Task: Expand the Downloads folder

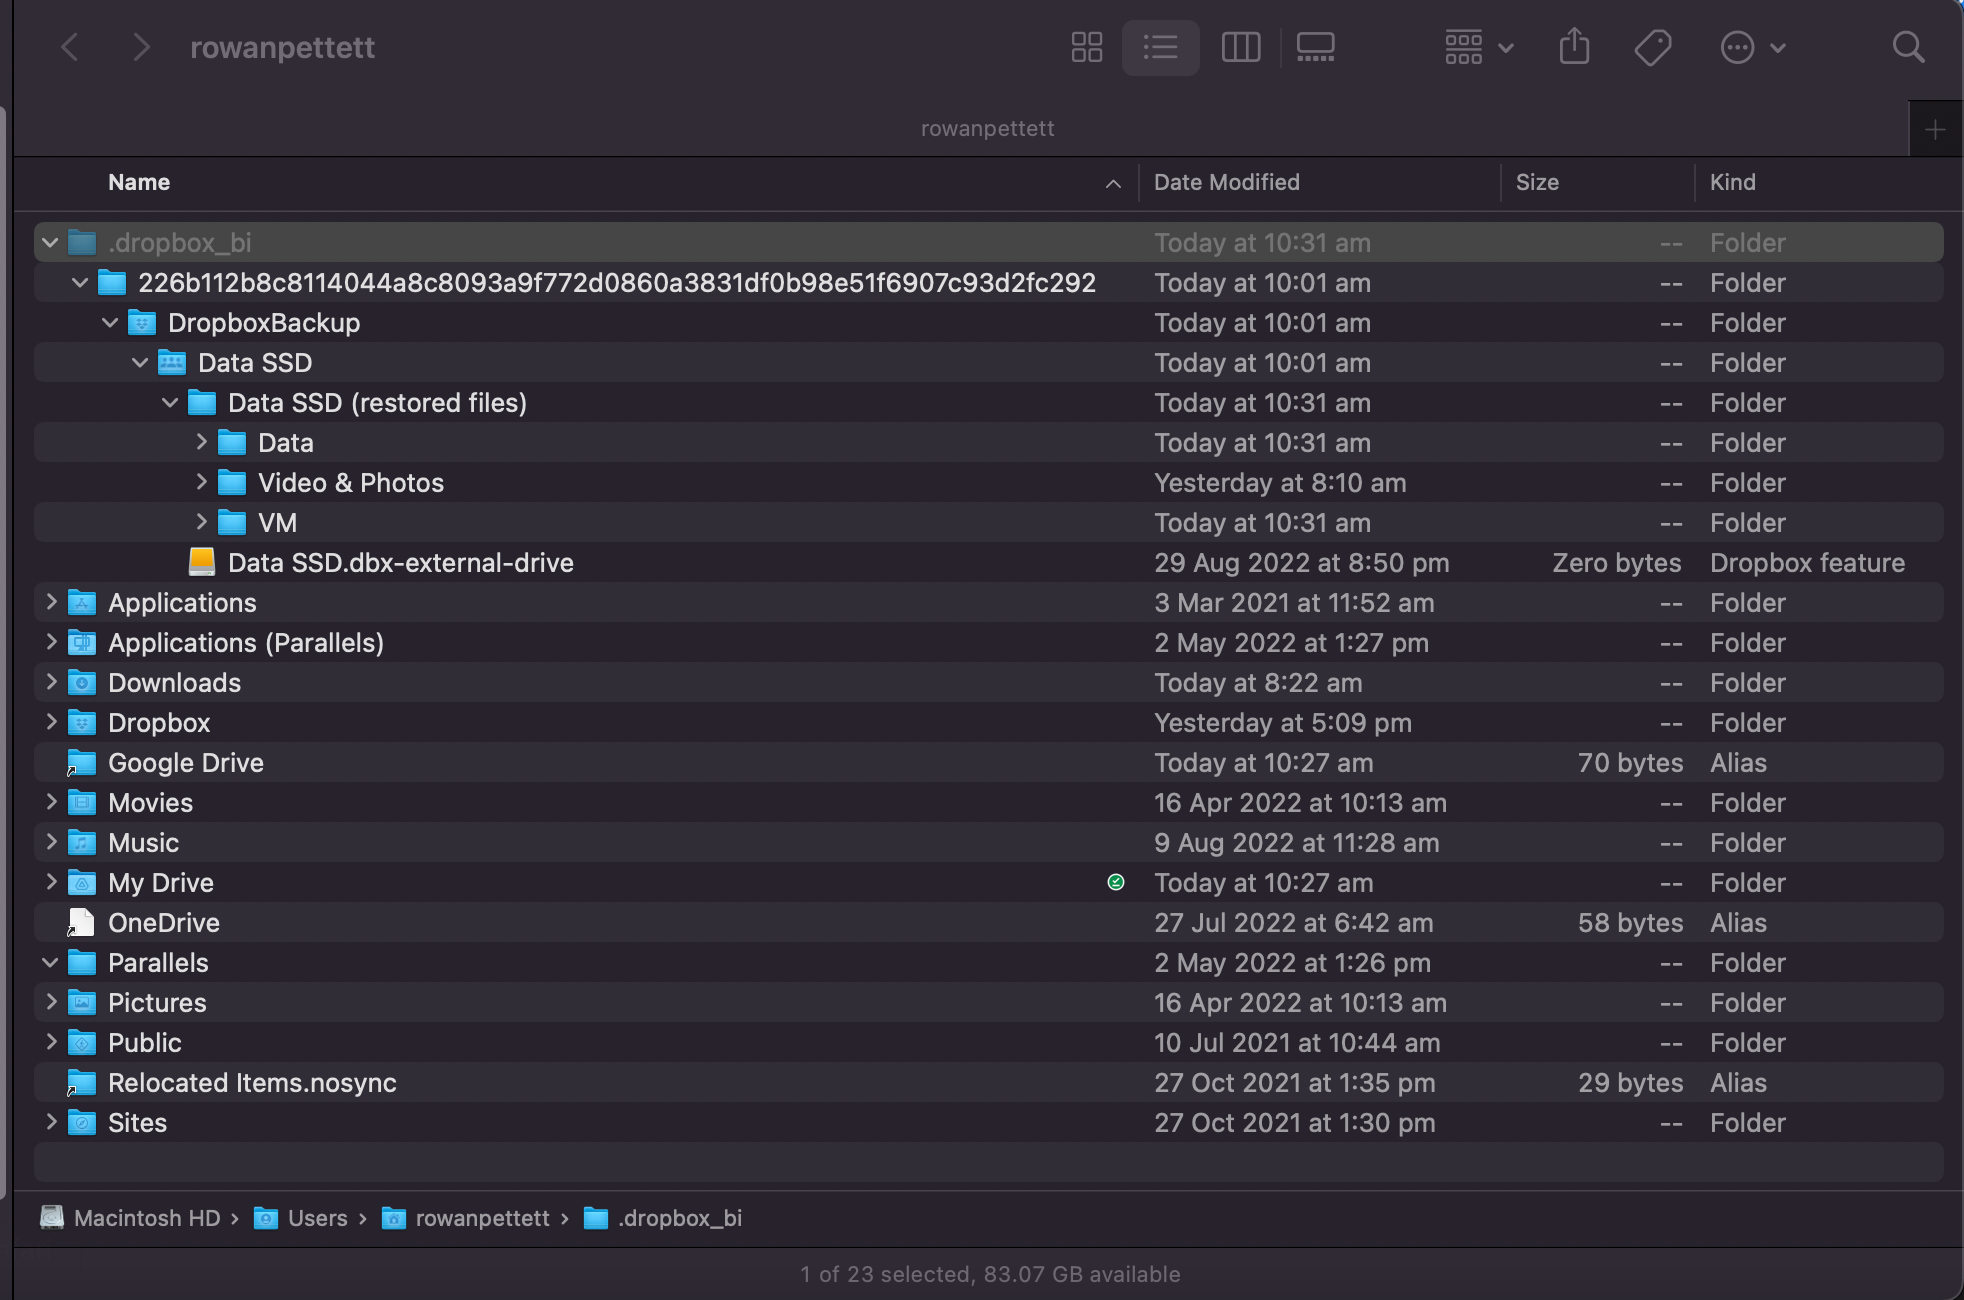Action: click(x=51, y=681)
